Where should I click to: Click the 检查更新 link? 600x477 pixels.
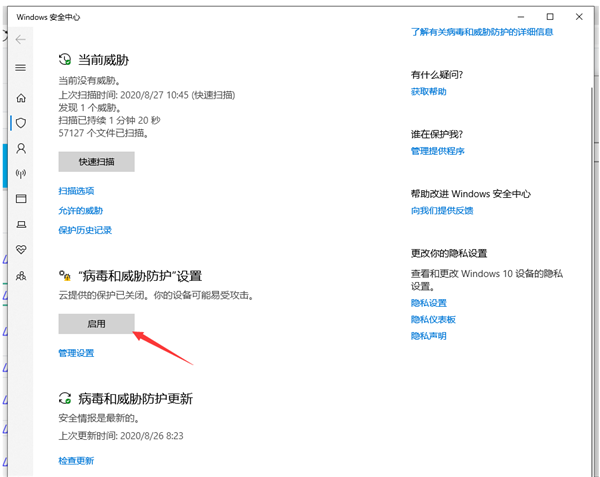coord(76,461)
